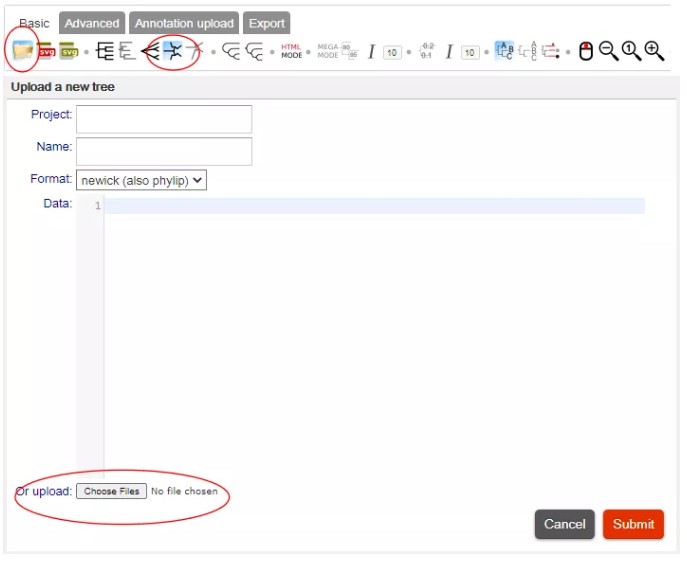Click the Choose Files button
The image size is (687, 562).
[111, 491]
